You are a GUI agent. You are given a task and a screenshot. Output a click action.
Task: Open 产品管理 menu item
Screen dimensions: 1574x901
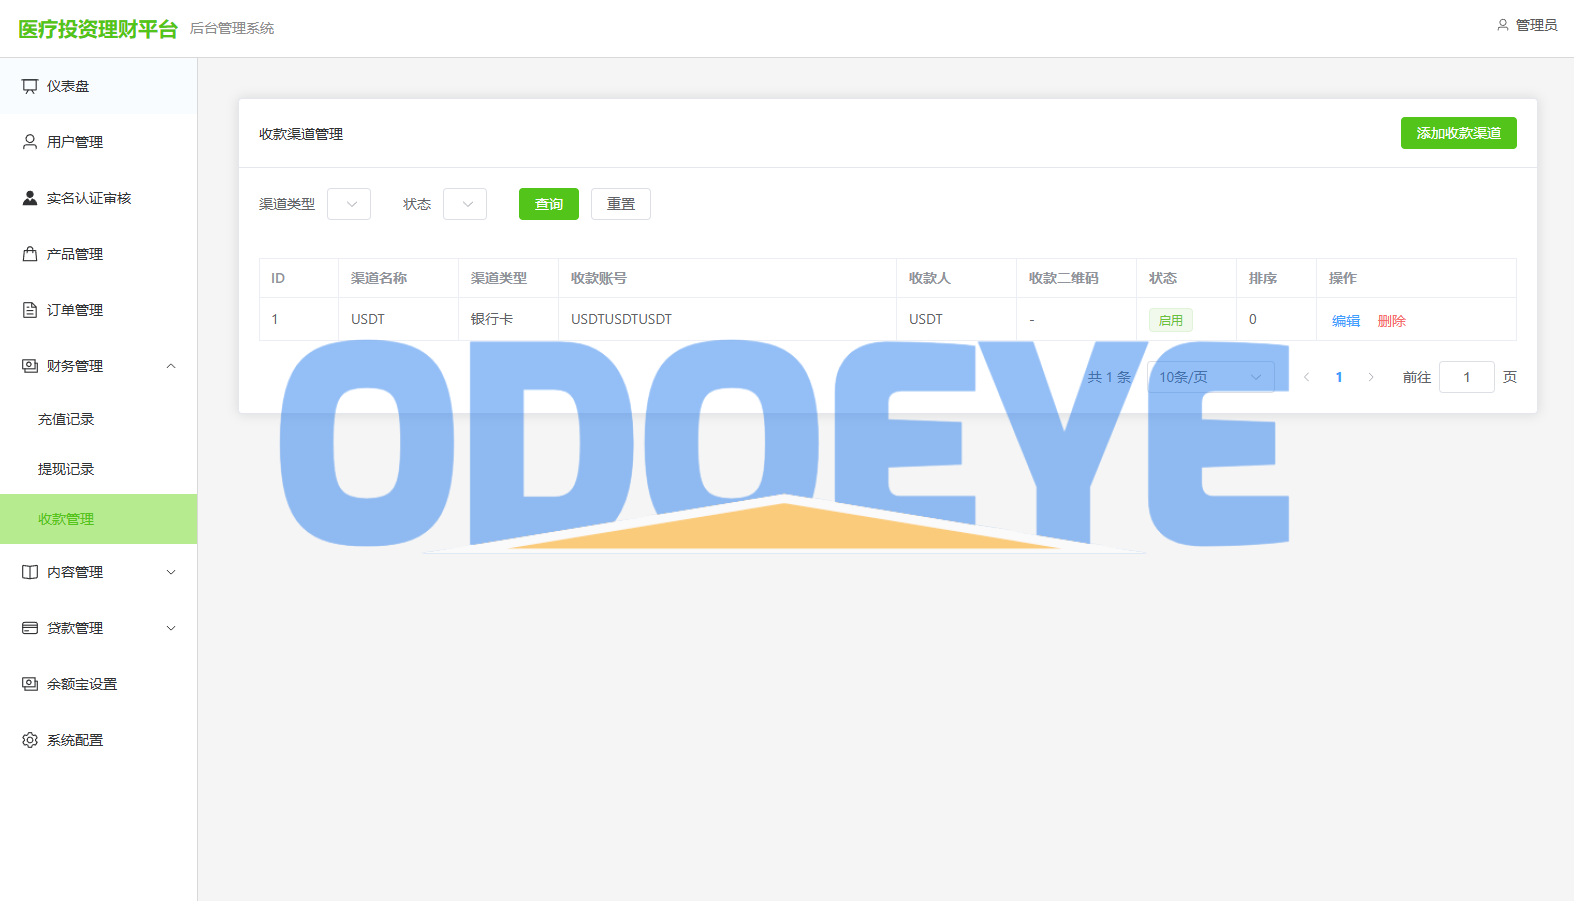pyautogui.click(x=98, y=254)
